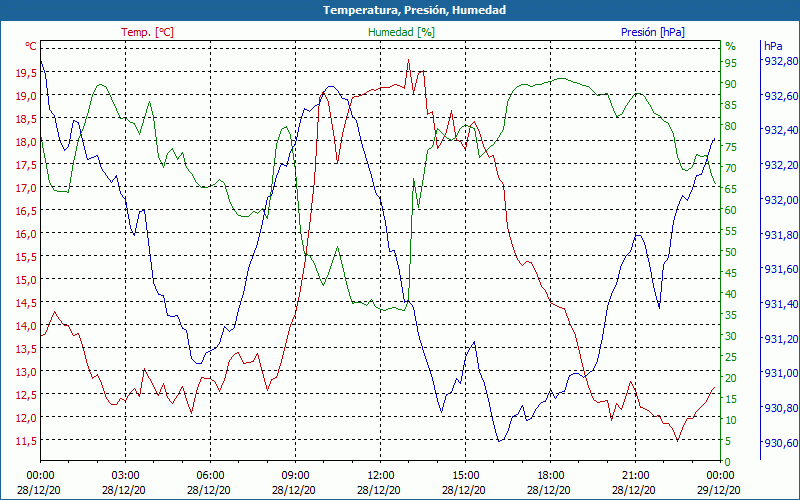Click the 931,40 pressure axis value
This screenshot has width=800, height=500.
[781, 304]
